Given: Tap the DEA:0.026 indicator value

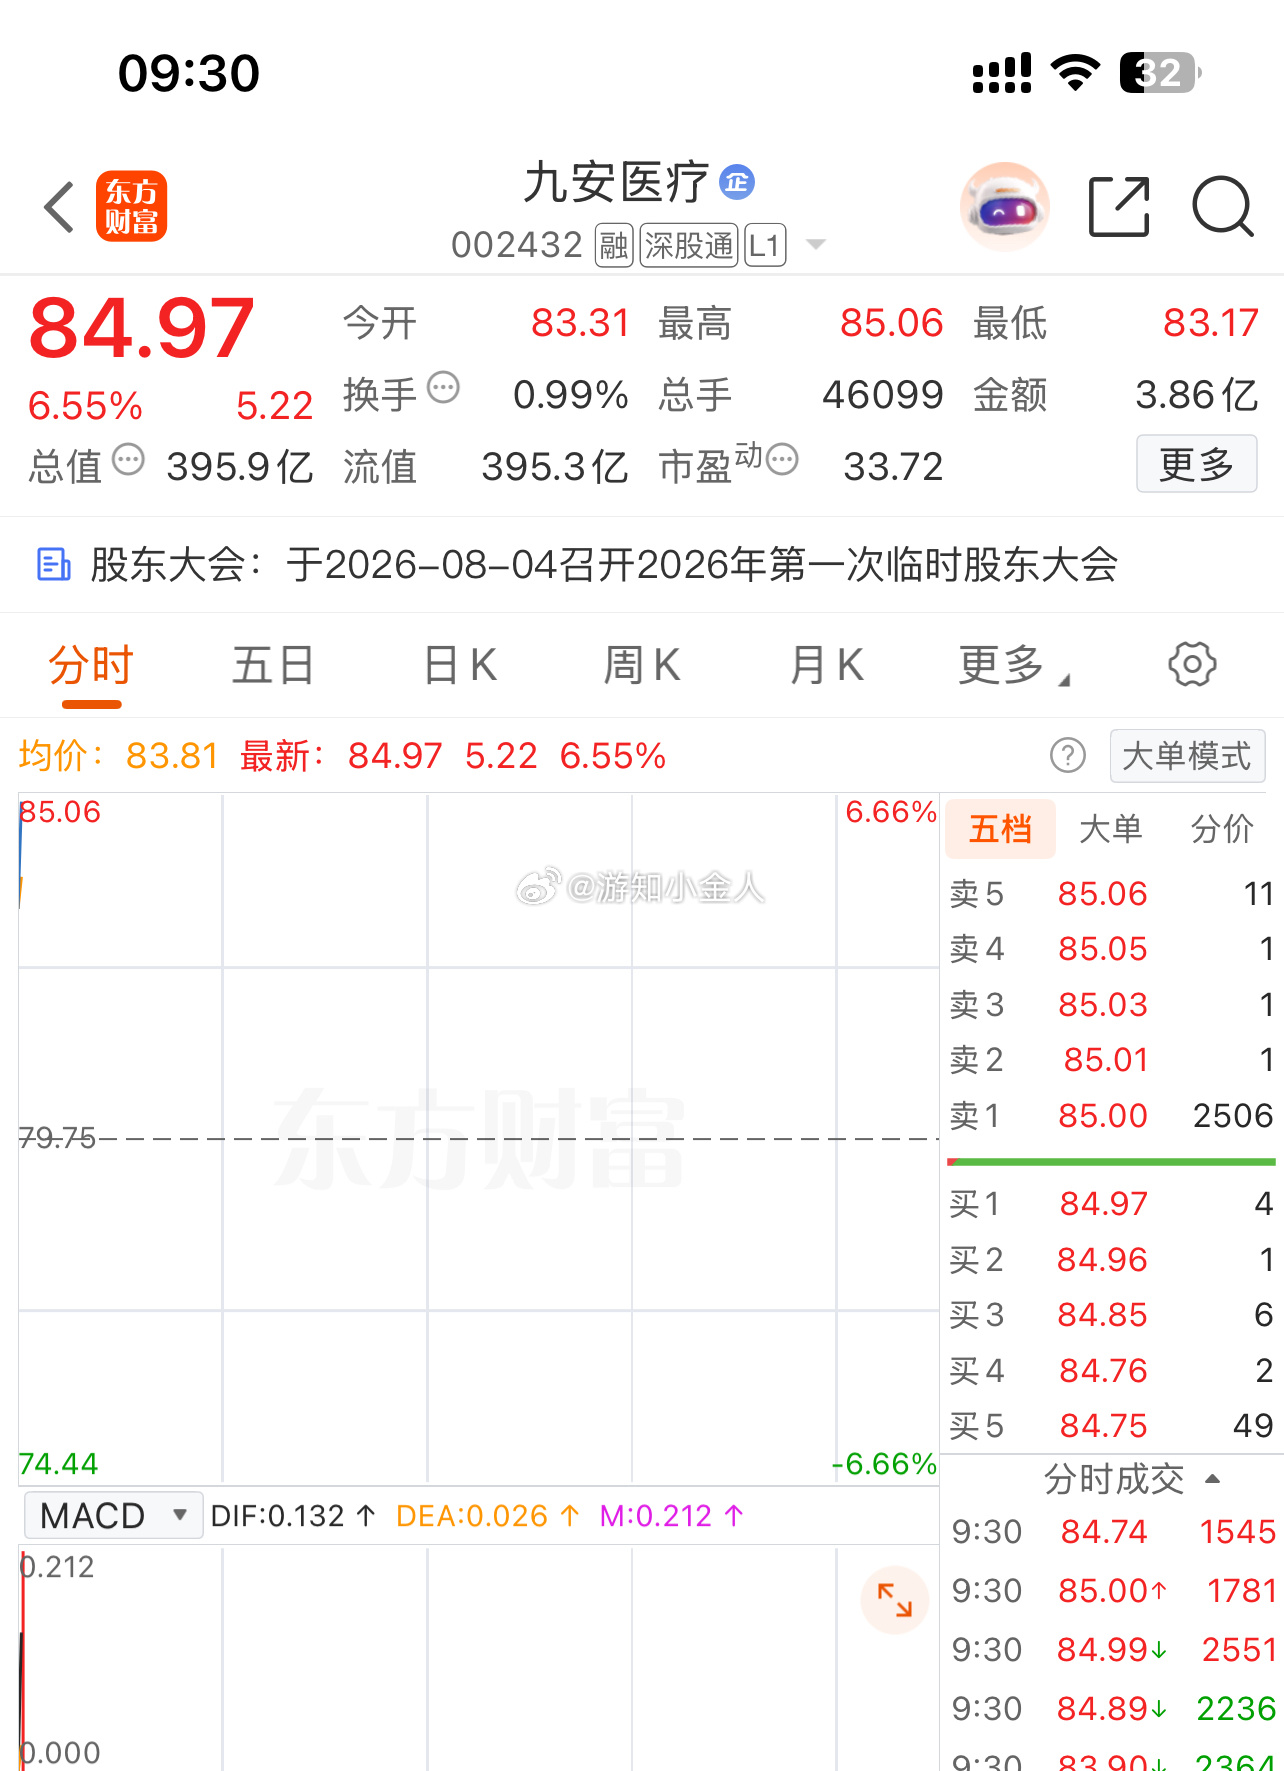Looking at the screenshot, I should point(488,1516).
